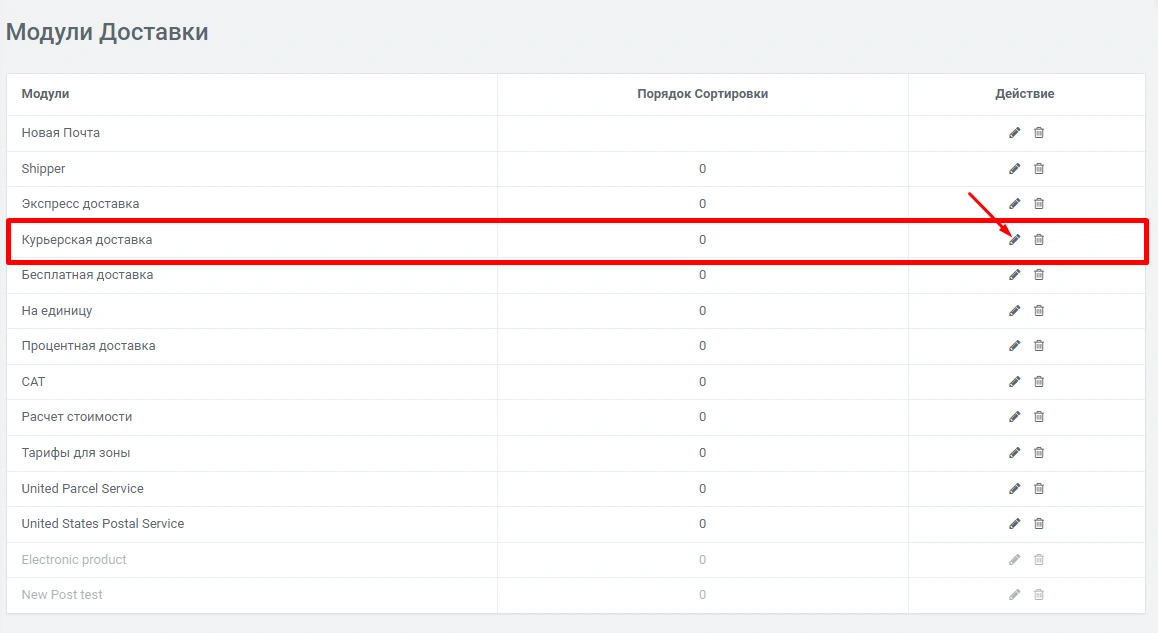Edit the United Parcel Service module
This screenshot has width=1158, height=633.
click(x=1014, y=489)
